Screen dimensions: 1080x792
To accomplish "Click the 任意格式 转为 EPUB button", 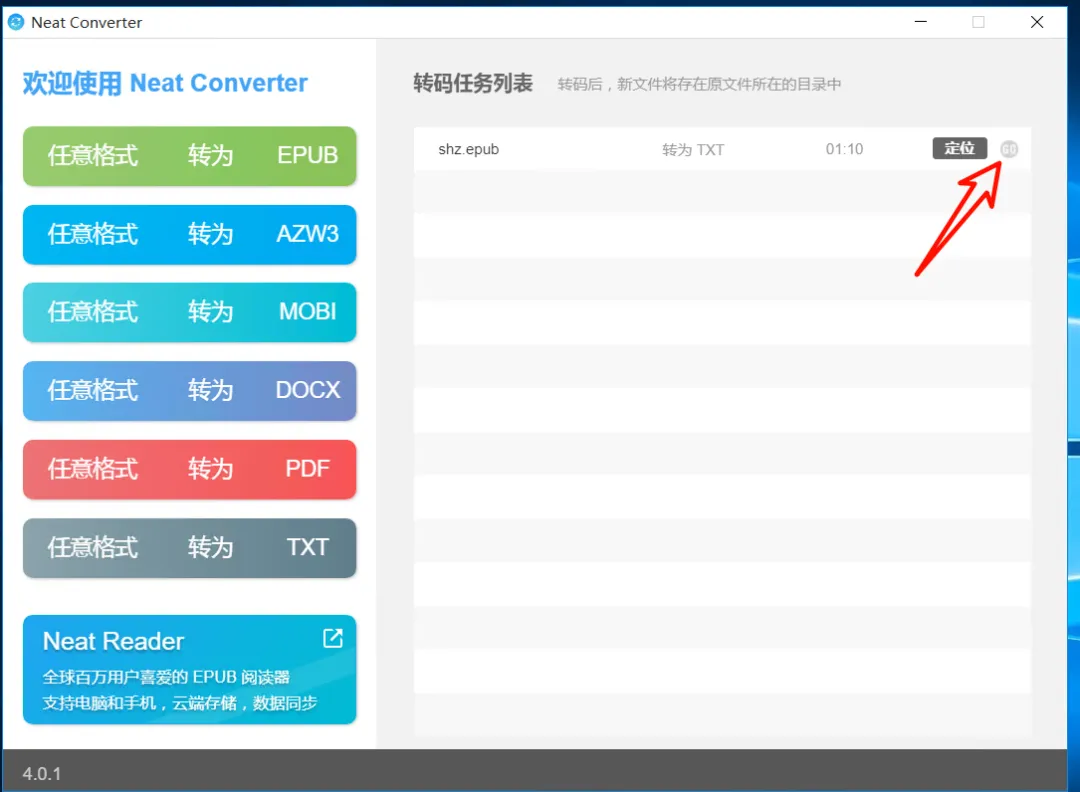I will pyautogui.click(x=189, y=156).
